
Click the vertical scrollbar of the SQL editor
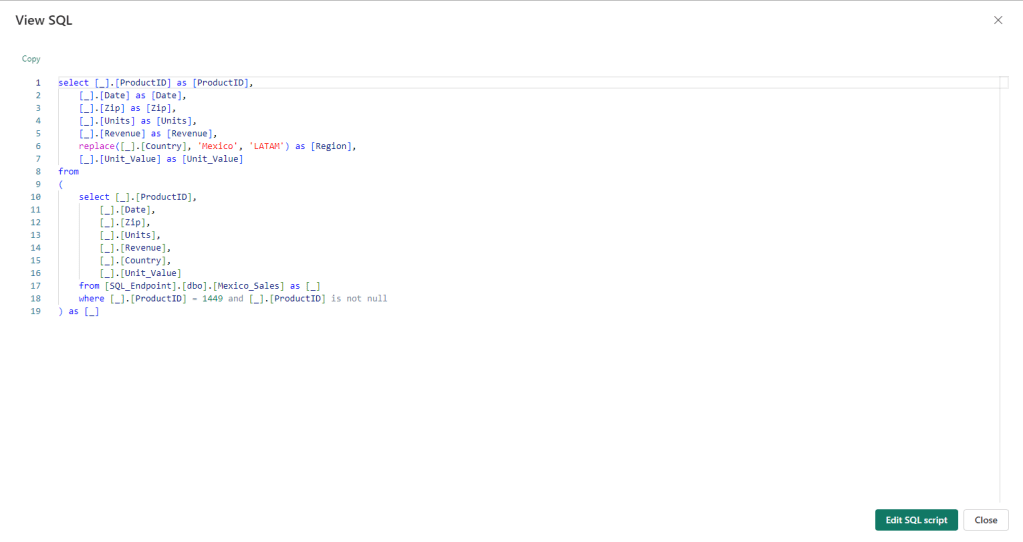[x=1001, y=290]
